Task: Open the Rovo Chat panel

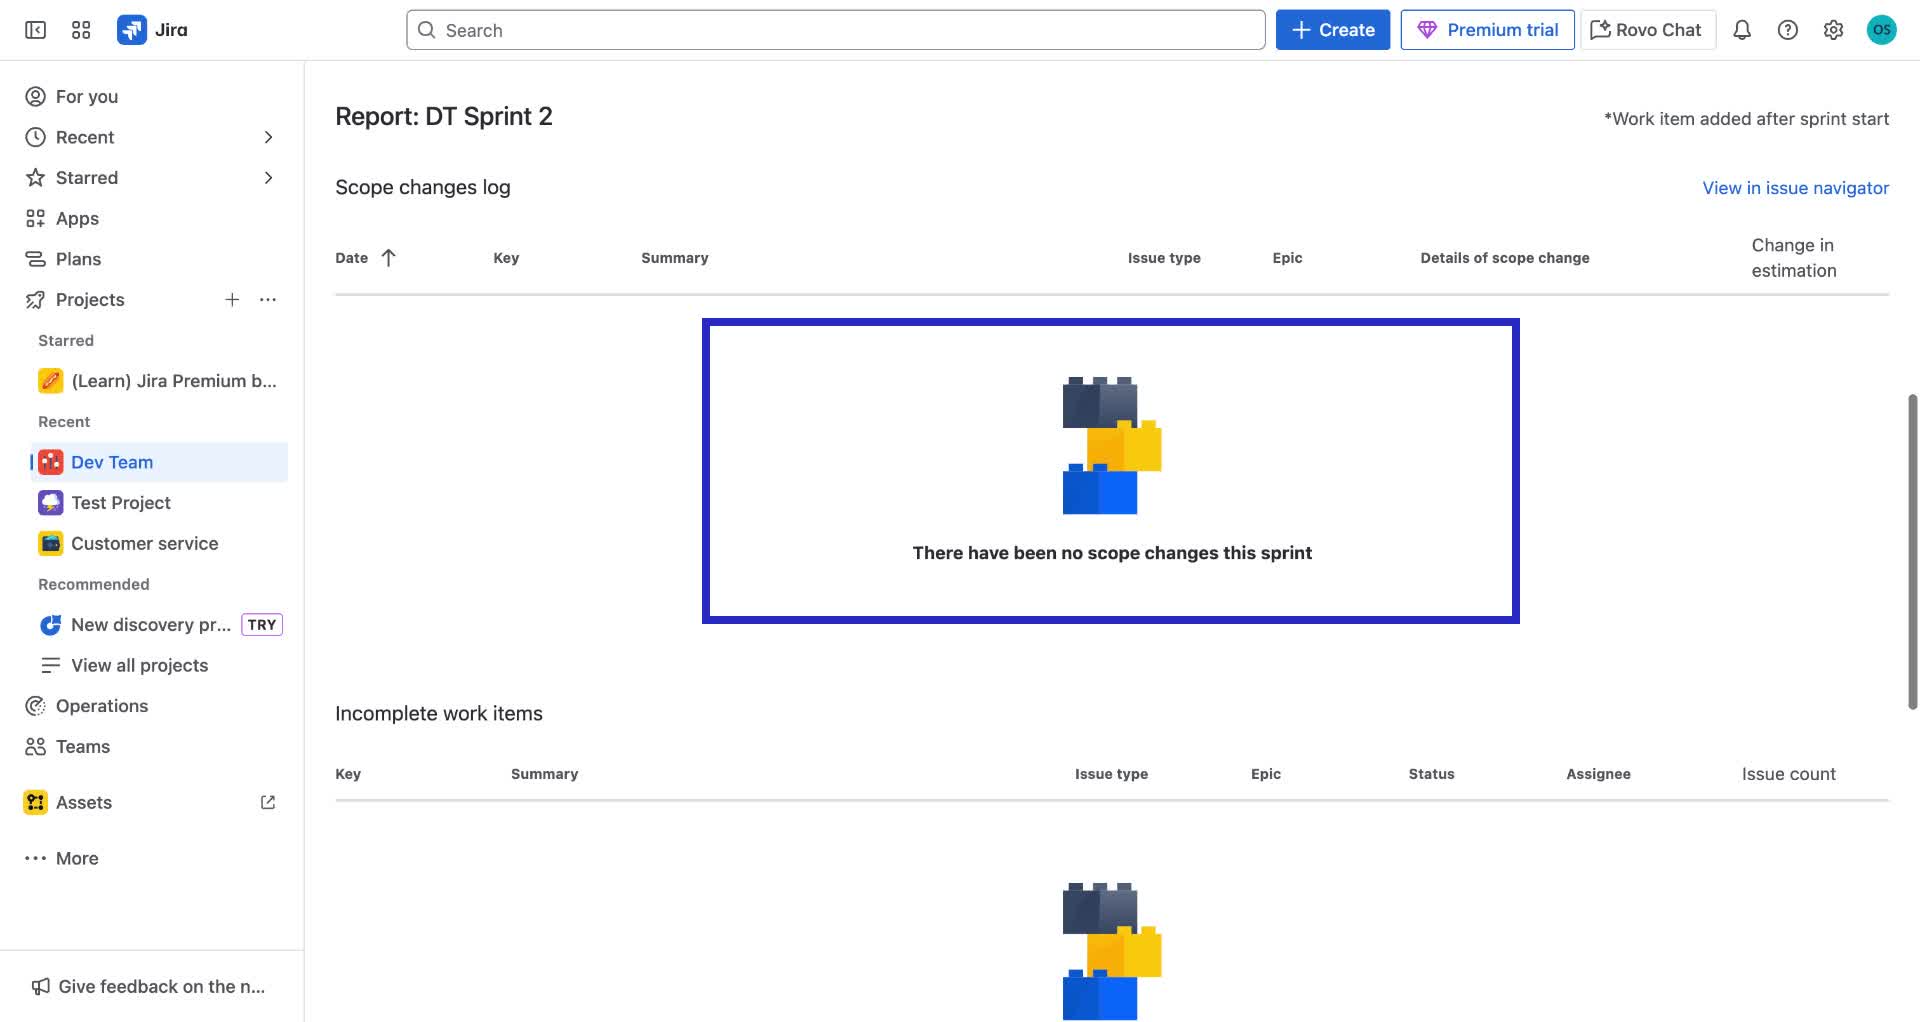Action: (x=1646, y=29)
